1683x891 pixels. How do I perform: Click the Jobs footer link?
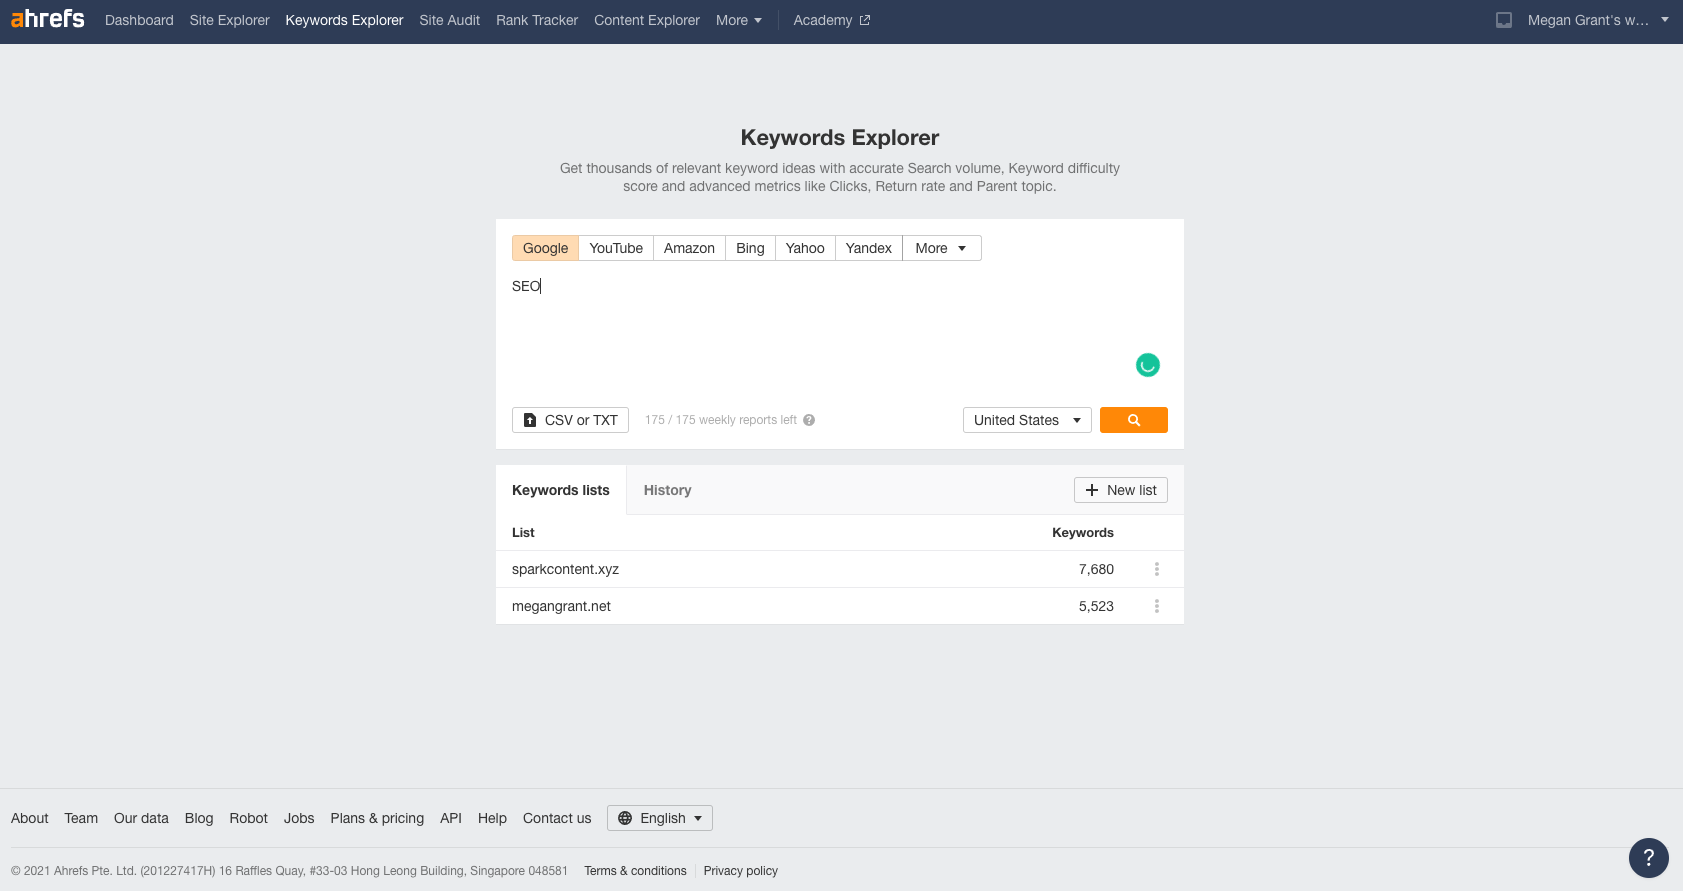299,818
